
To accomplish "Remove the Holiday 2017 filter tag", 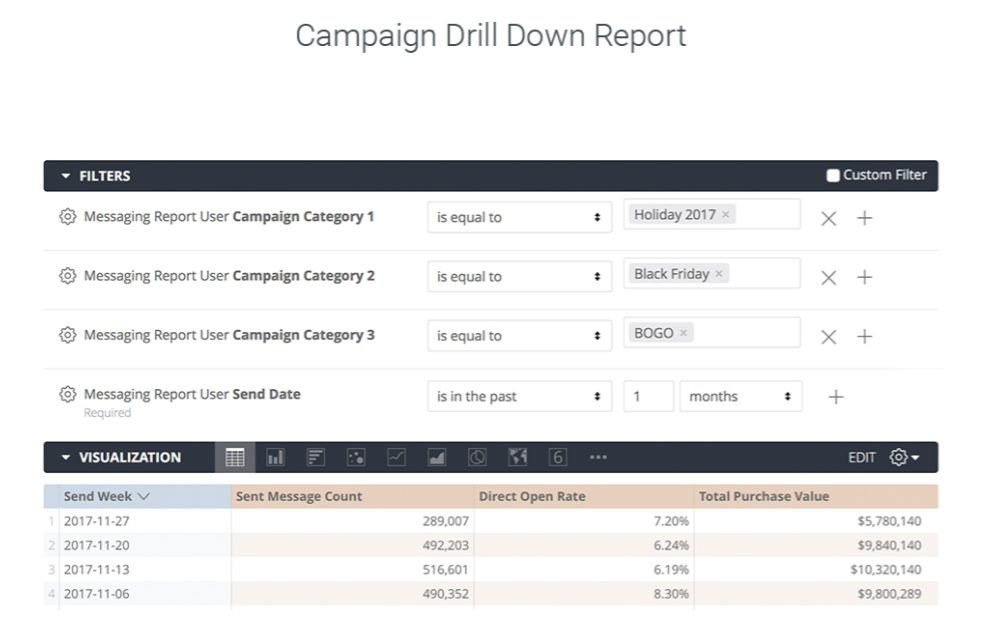I will [x=726, y=215].
